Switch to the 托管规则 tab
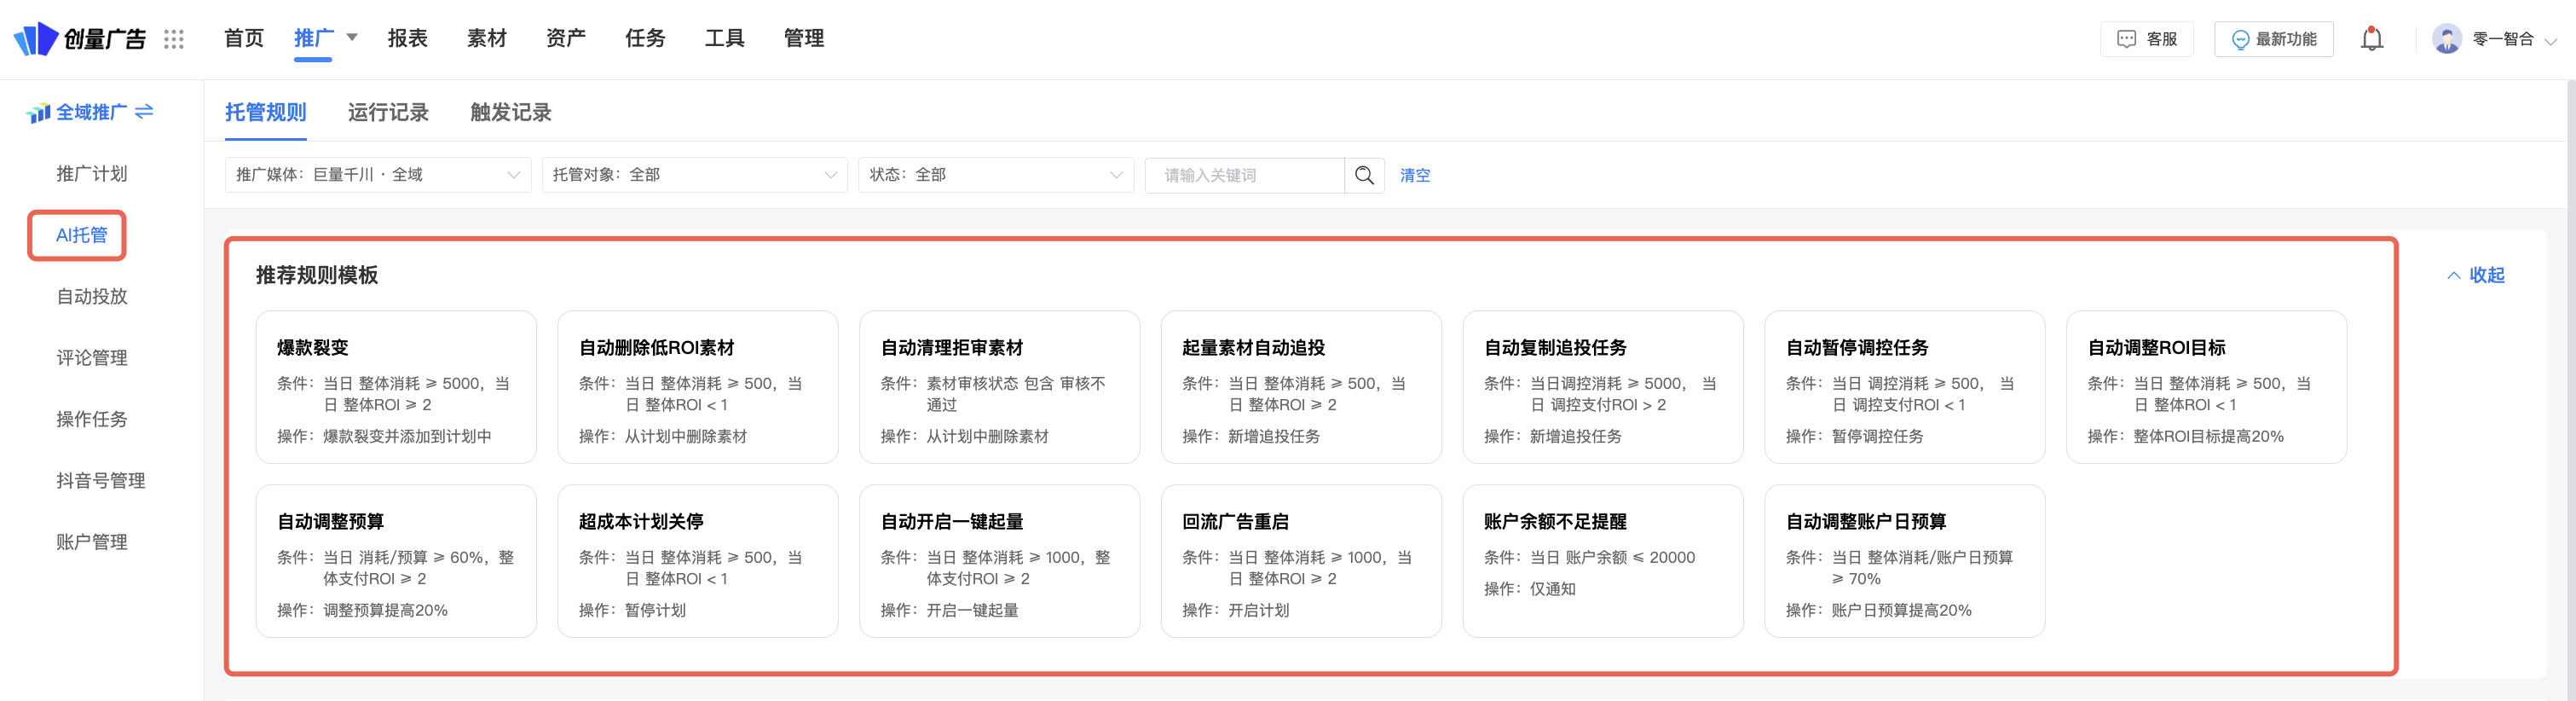This screenshot has height=701, width=2576. point(266,112)
